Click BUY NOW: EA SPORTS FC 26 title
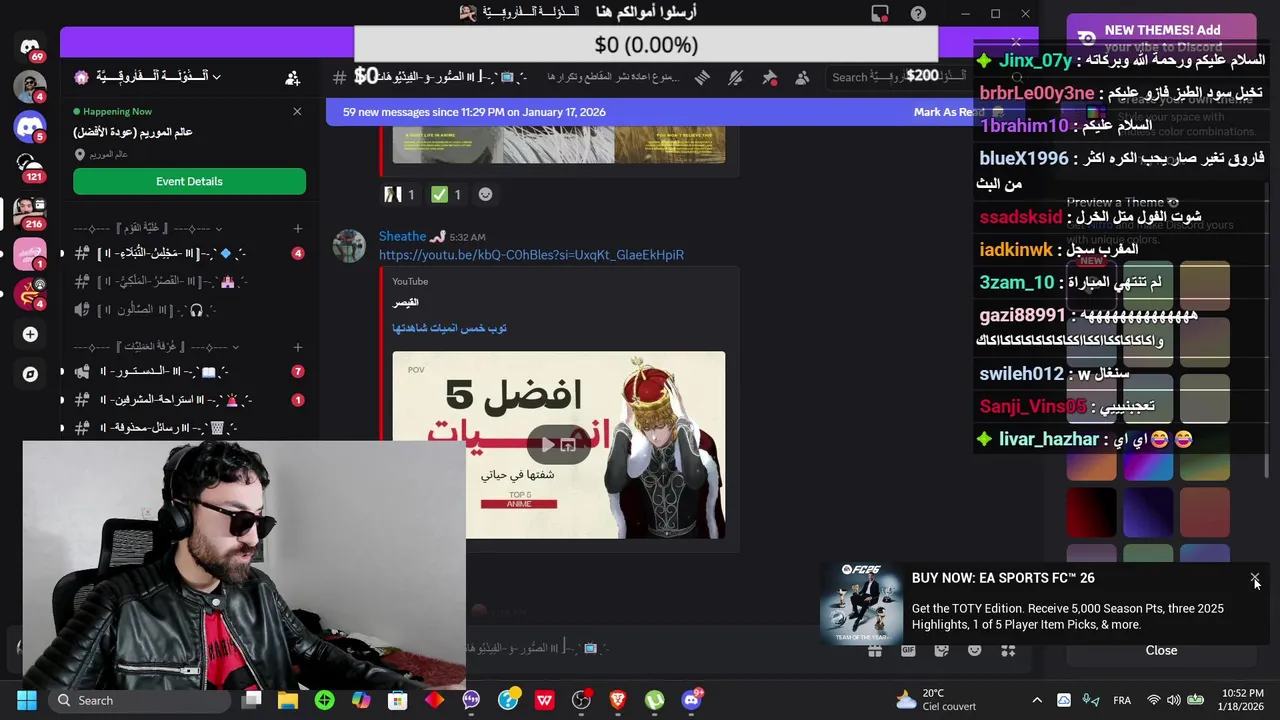 (x=1003, y=578)
